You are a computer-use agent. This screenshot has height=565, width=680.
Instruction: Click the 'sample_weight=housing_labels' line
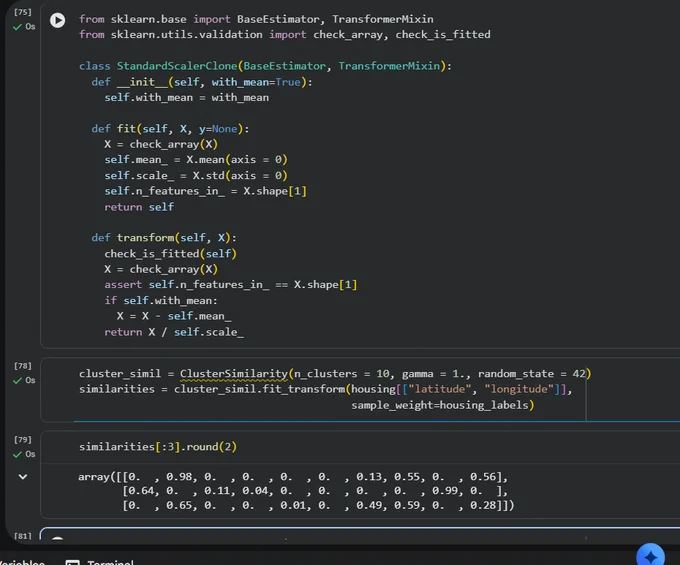point(442,405)
